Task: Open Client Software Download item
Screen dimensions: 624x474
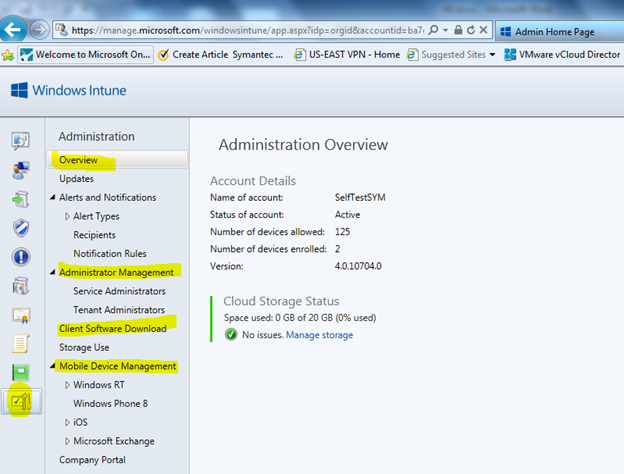Action: pos(113,328)
